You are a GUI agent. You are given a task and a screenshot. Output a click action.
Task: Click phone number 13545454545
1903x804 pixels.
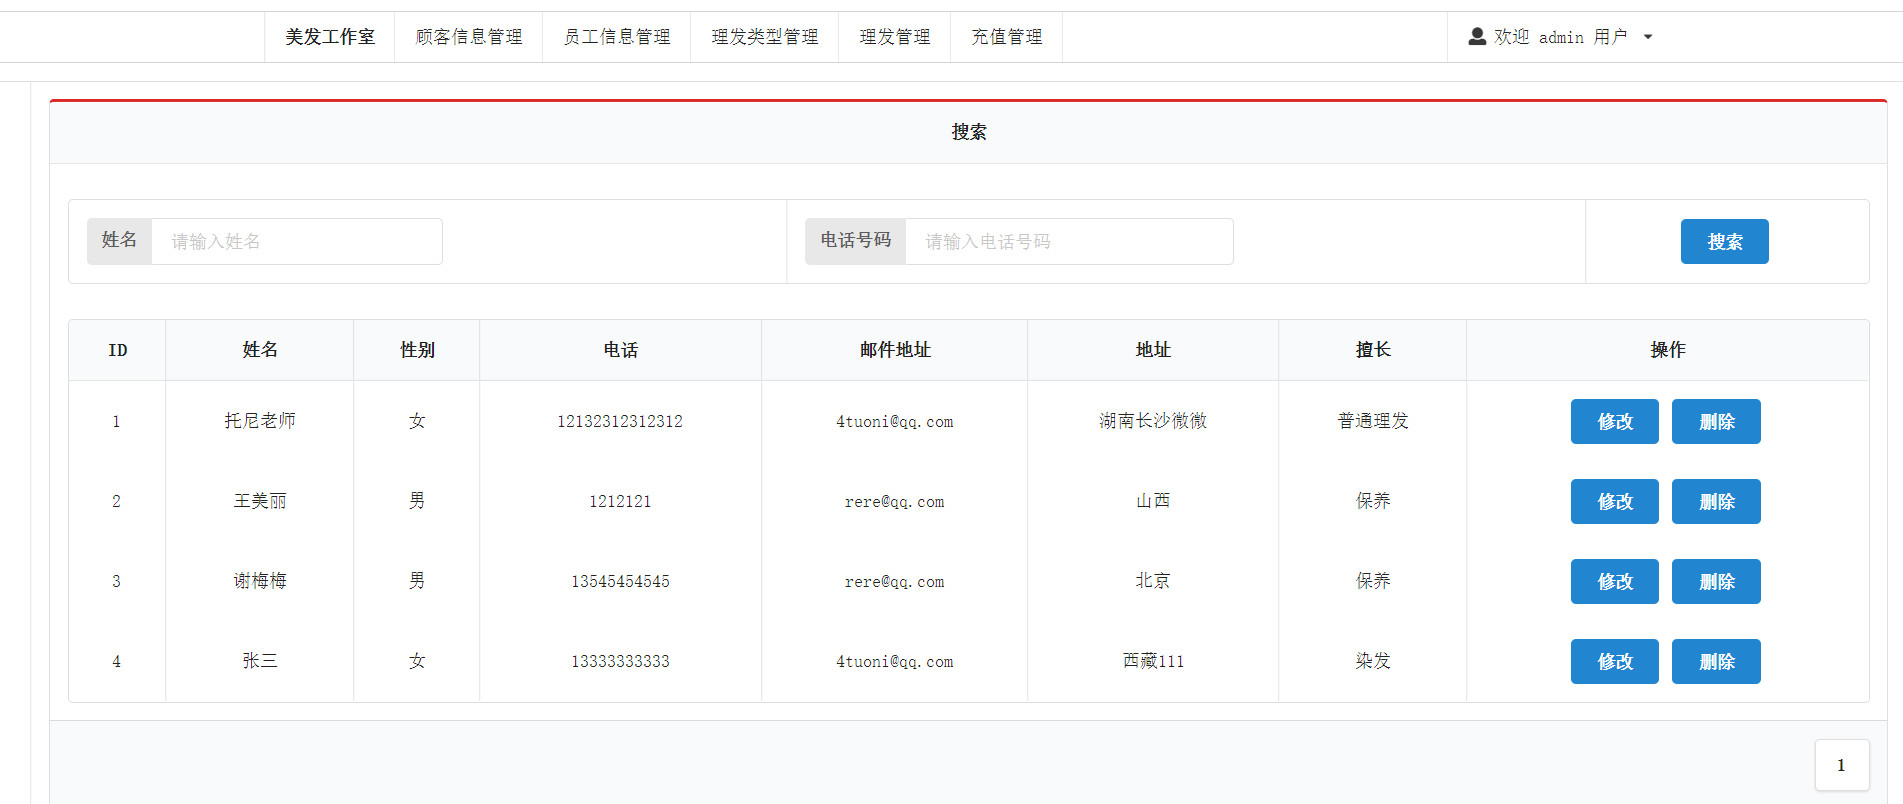click(620, 581)
